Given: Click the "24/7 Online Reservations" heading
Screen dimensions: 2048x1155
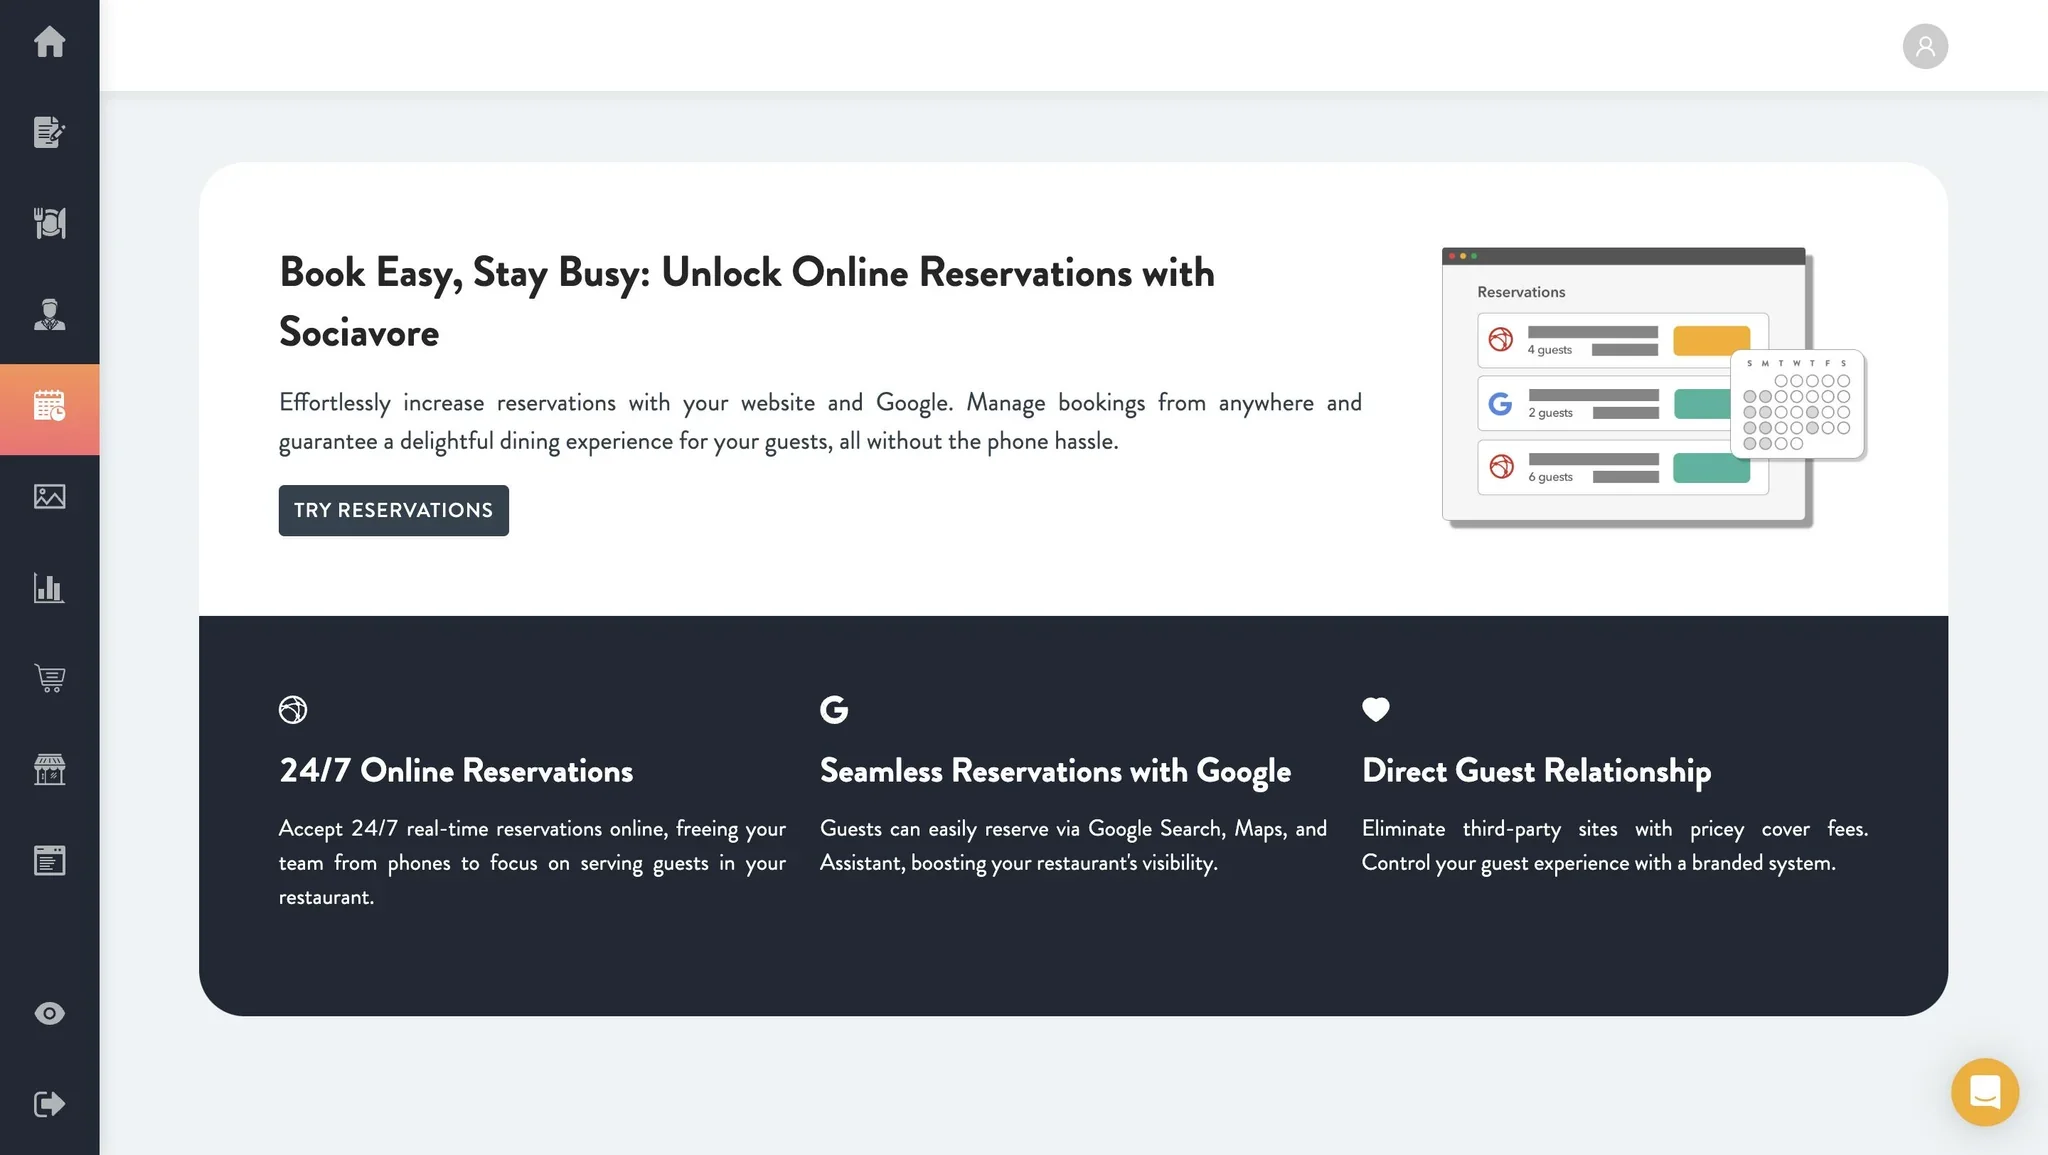Looking at the screenshot, I should 456,770.
